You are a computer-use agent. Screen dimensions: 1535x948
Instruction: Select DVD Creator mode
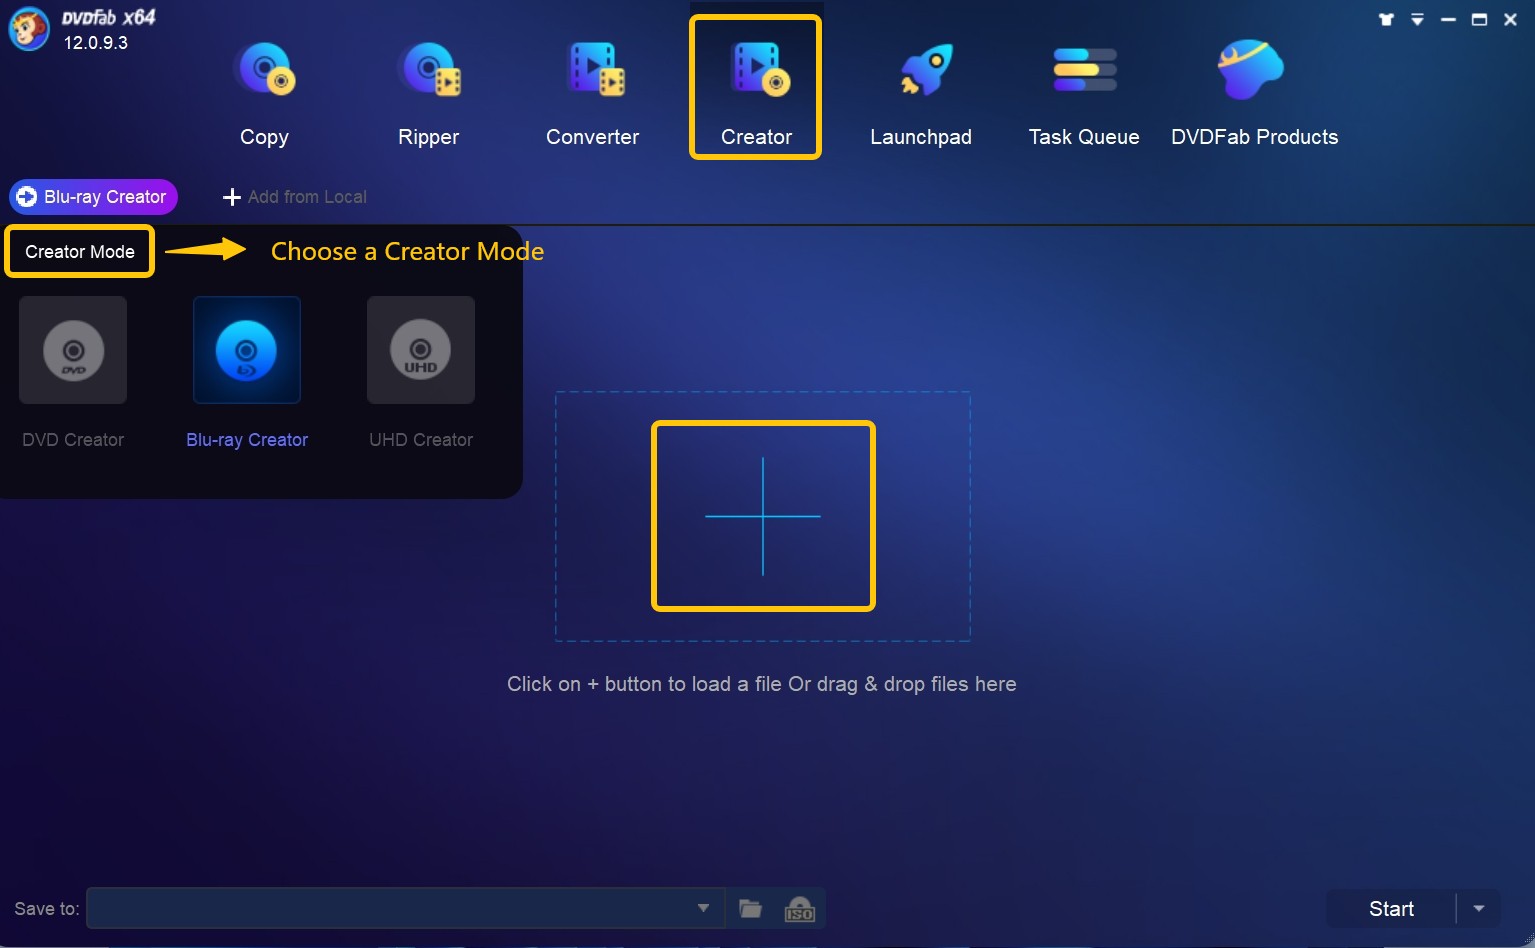[73, 351]
